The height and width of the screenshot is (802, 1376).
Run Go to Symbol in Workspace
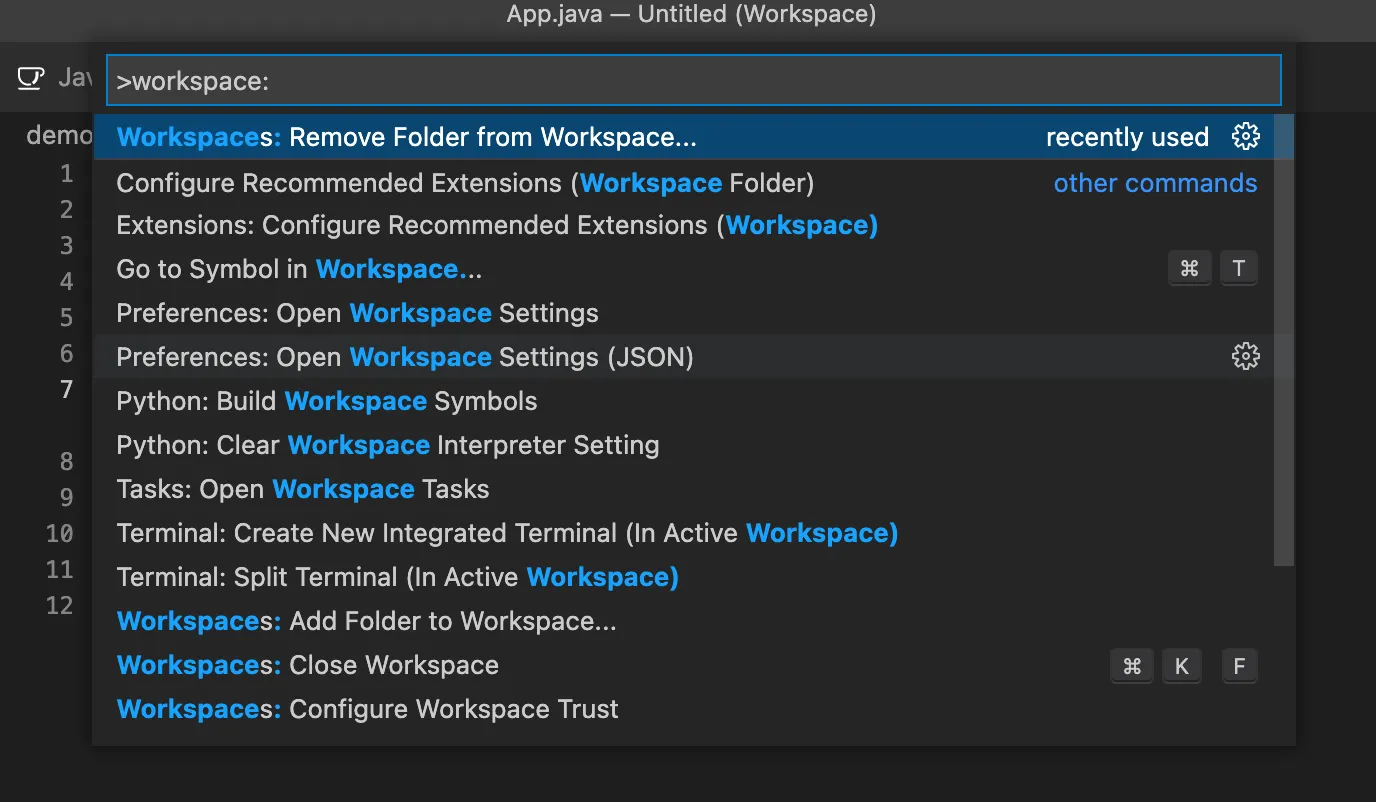point(299,269)
